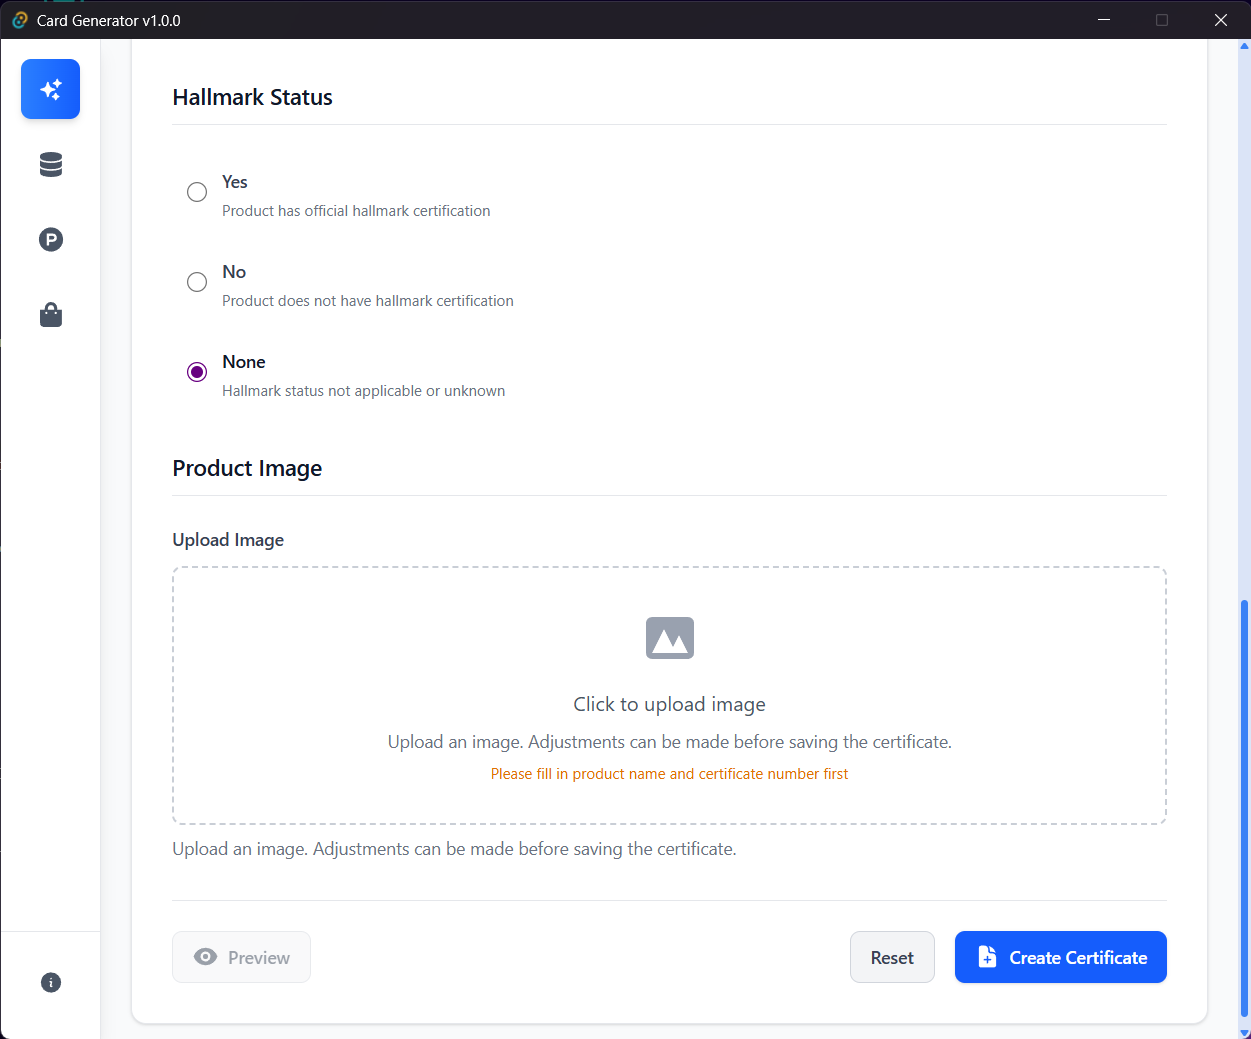Click the Card Generator logo in titlebar
This screenshot has width=1251, height=1039.
point(19,20)
